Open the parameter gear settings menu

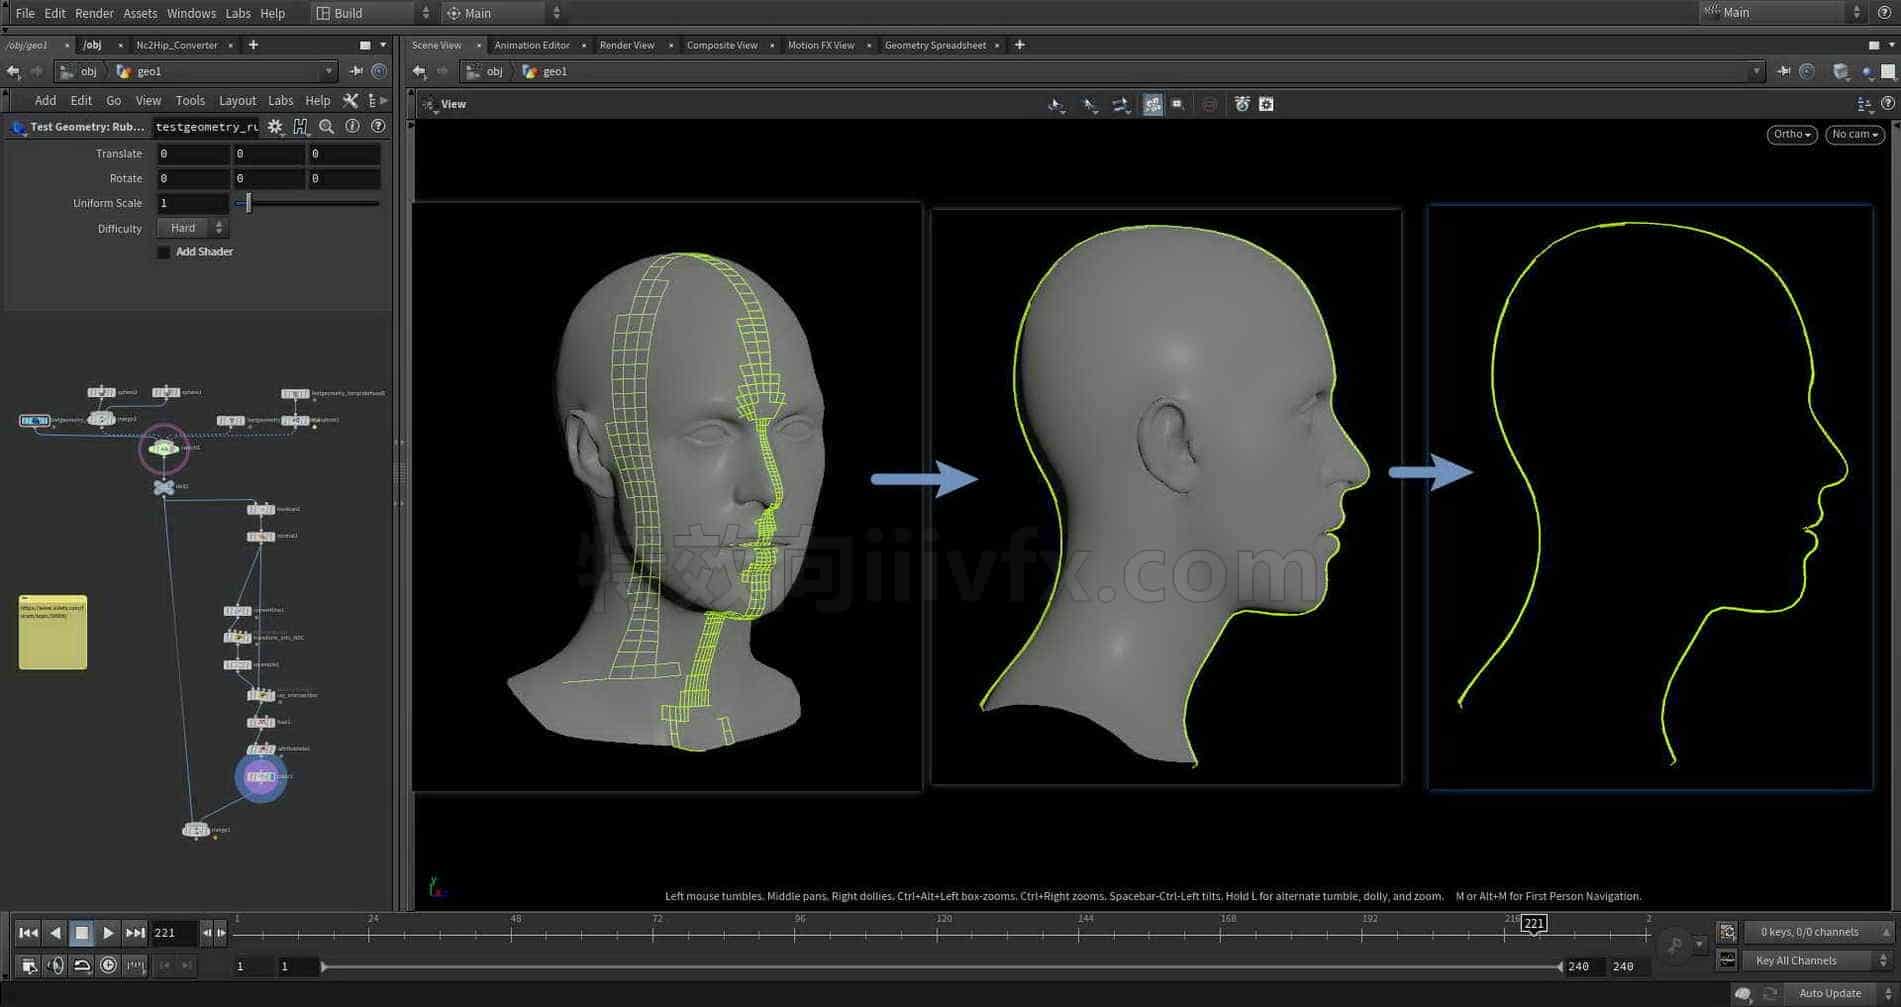pos(275,127)
